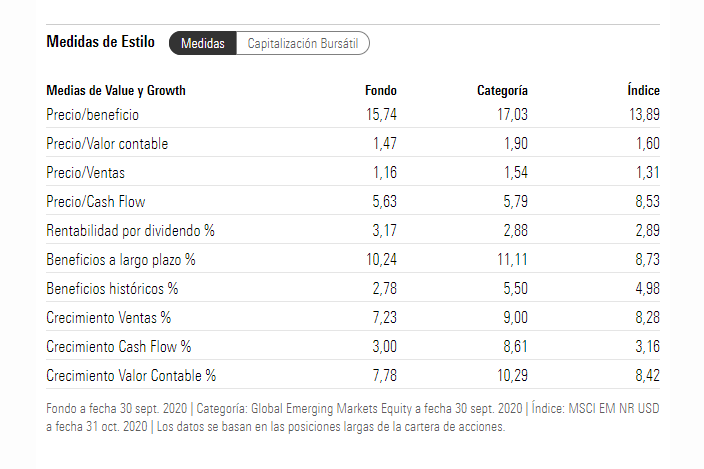Select the Precio/Valor contable row label

click(x=107, y=144)
